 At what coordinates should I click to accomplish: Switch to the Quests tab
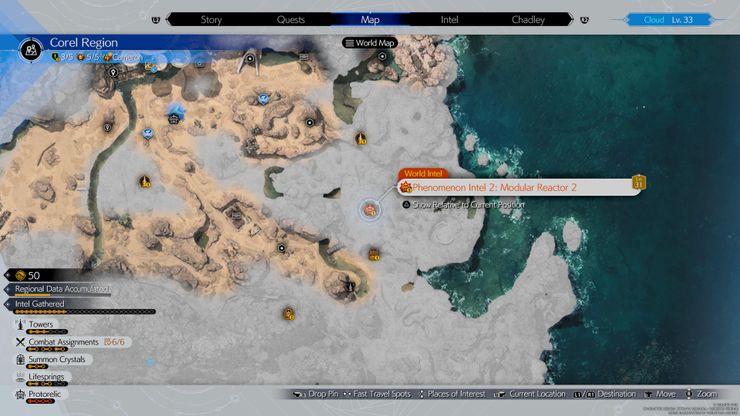tap(291, 20)
